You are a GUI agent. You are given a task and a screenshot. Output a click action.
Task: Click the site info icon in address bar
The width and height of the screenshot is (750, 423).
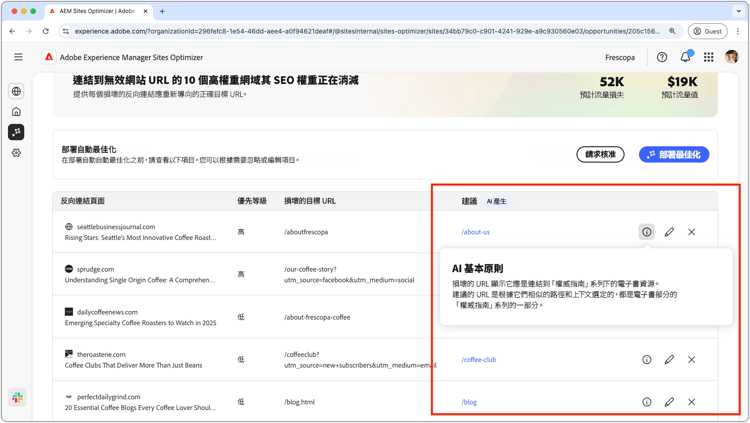click(x=66, y=31)
